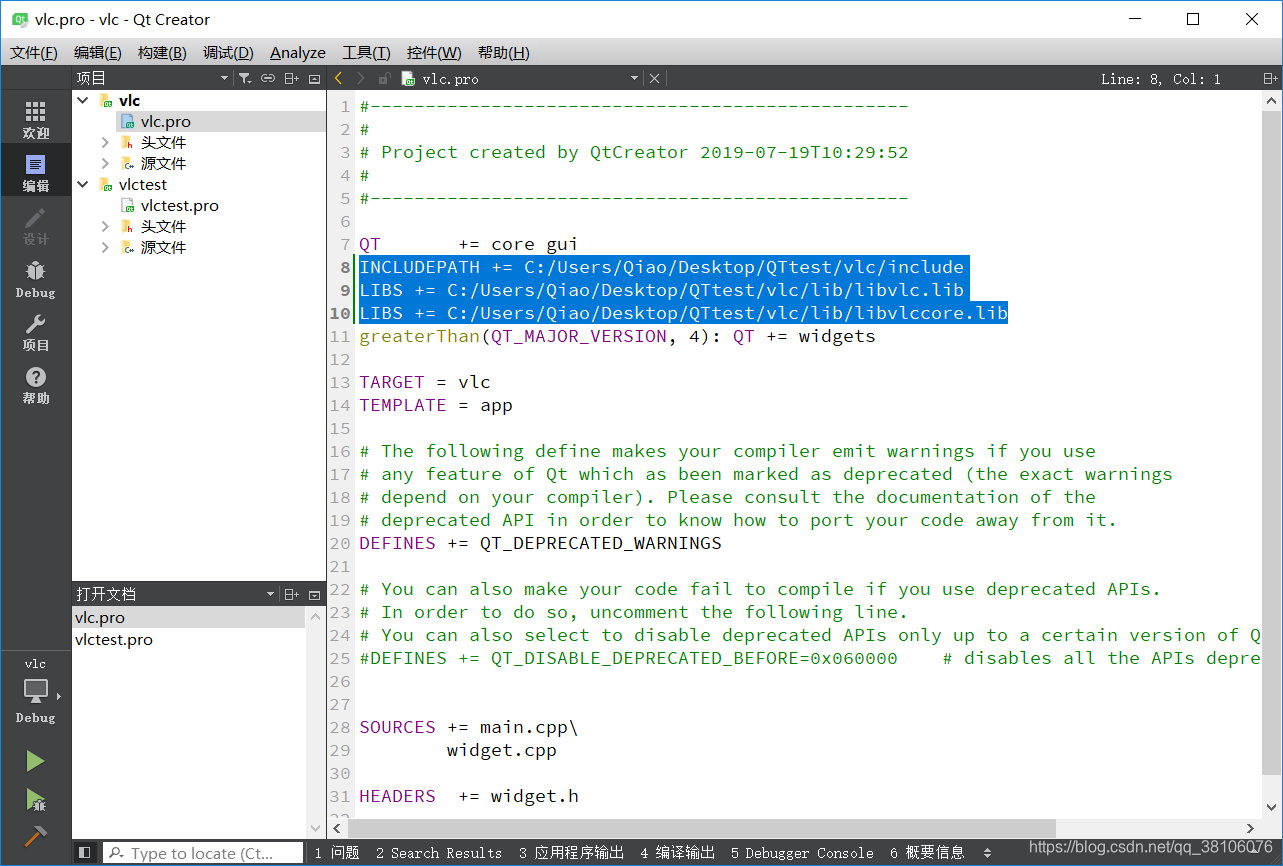
Task: Click the editor horizontal scrollbar thumb
Action: [700, 828]
